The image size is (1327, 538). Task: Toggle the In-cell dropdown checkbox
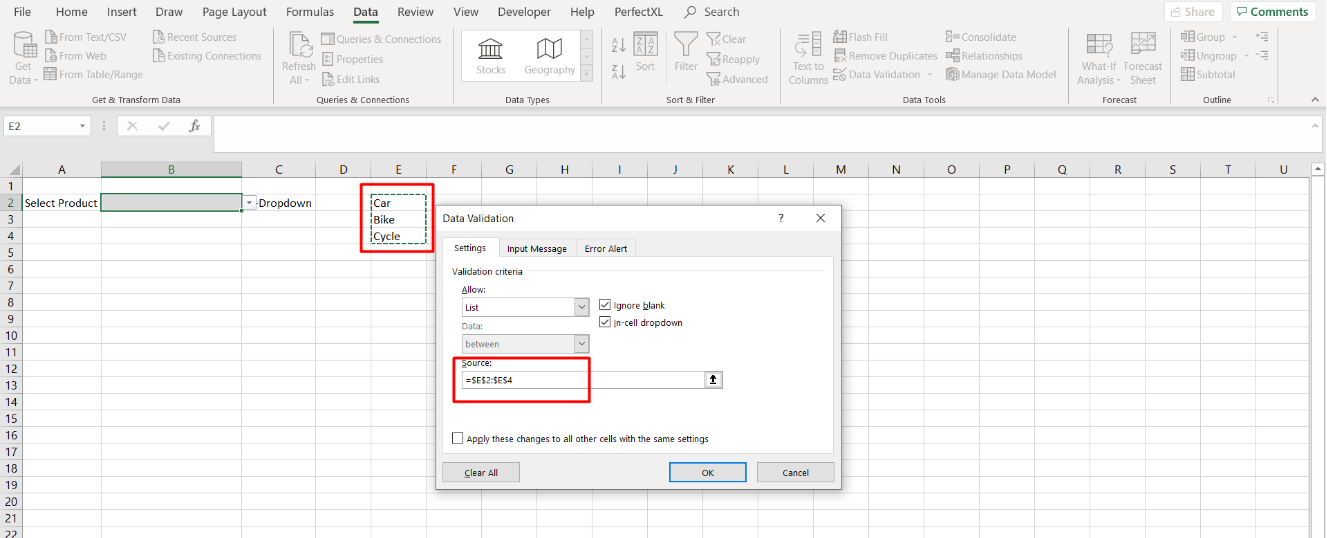[605, 322]
